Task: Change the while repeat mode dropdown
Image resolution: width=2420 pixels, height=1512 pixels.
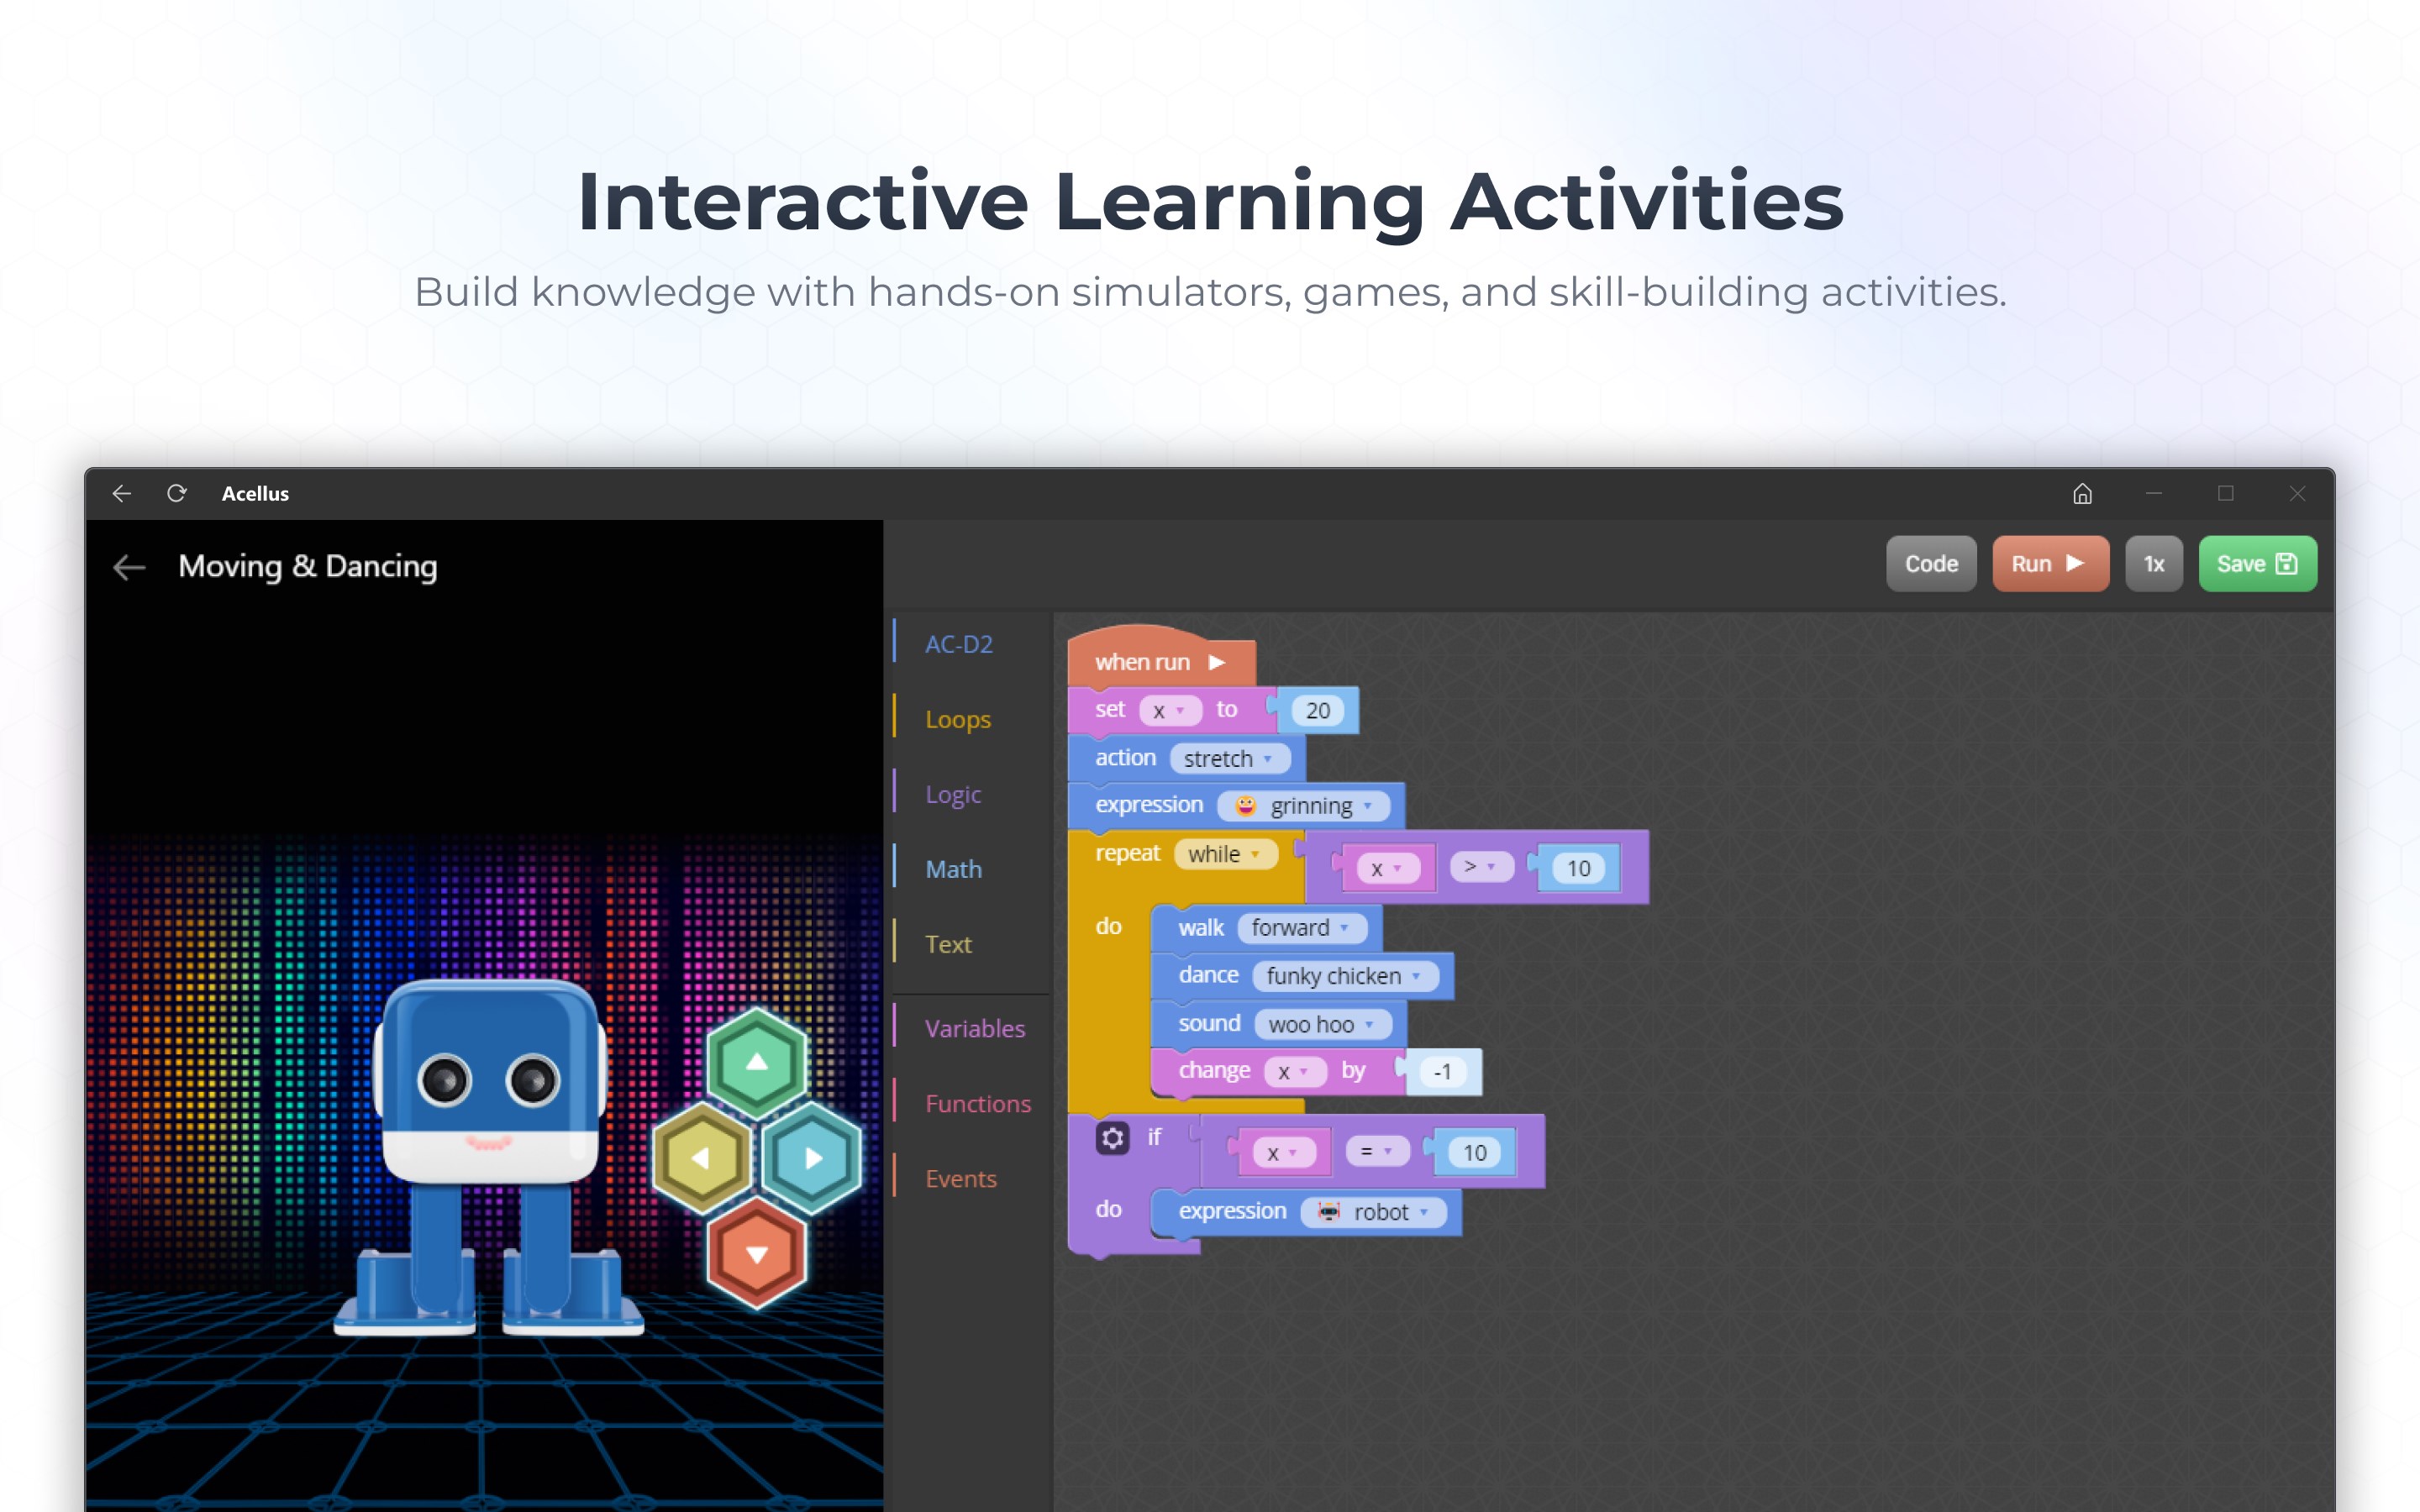Action: click(1225, 854)
